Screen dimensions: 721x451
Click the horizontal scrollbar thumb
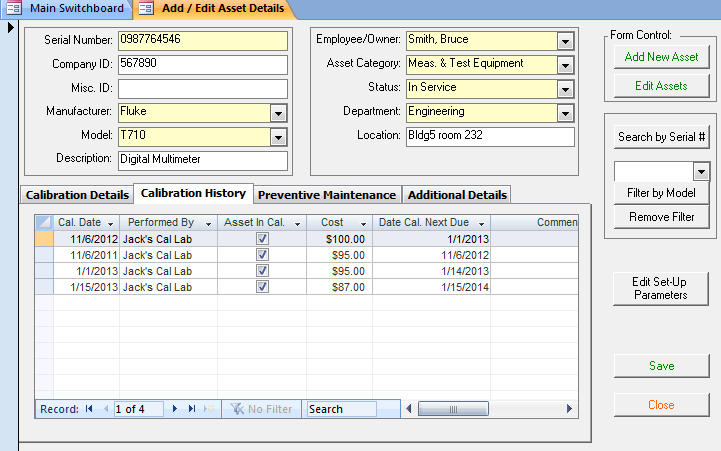[453, 409]
